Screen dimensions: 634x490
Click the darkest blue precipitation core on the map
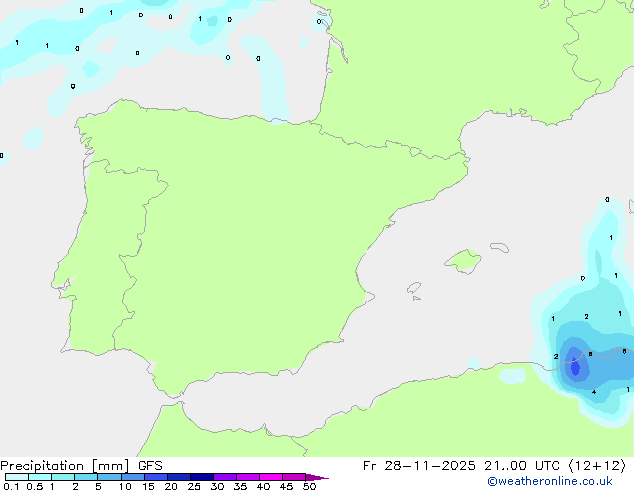(x=575, y=367)
